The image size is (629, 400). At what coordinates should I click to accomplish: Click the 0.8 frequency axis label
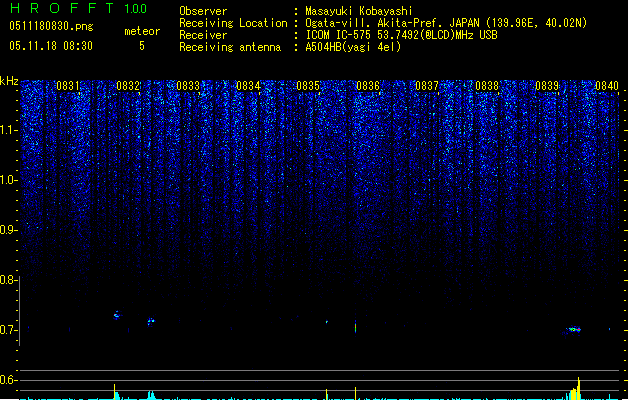click(x=9, y=280)
